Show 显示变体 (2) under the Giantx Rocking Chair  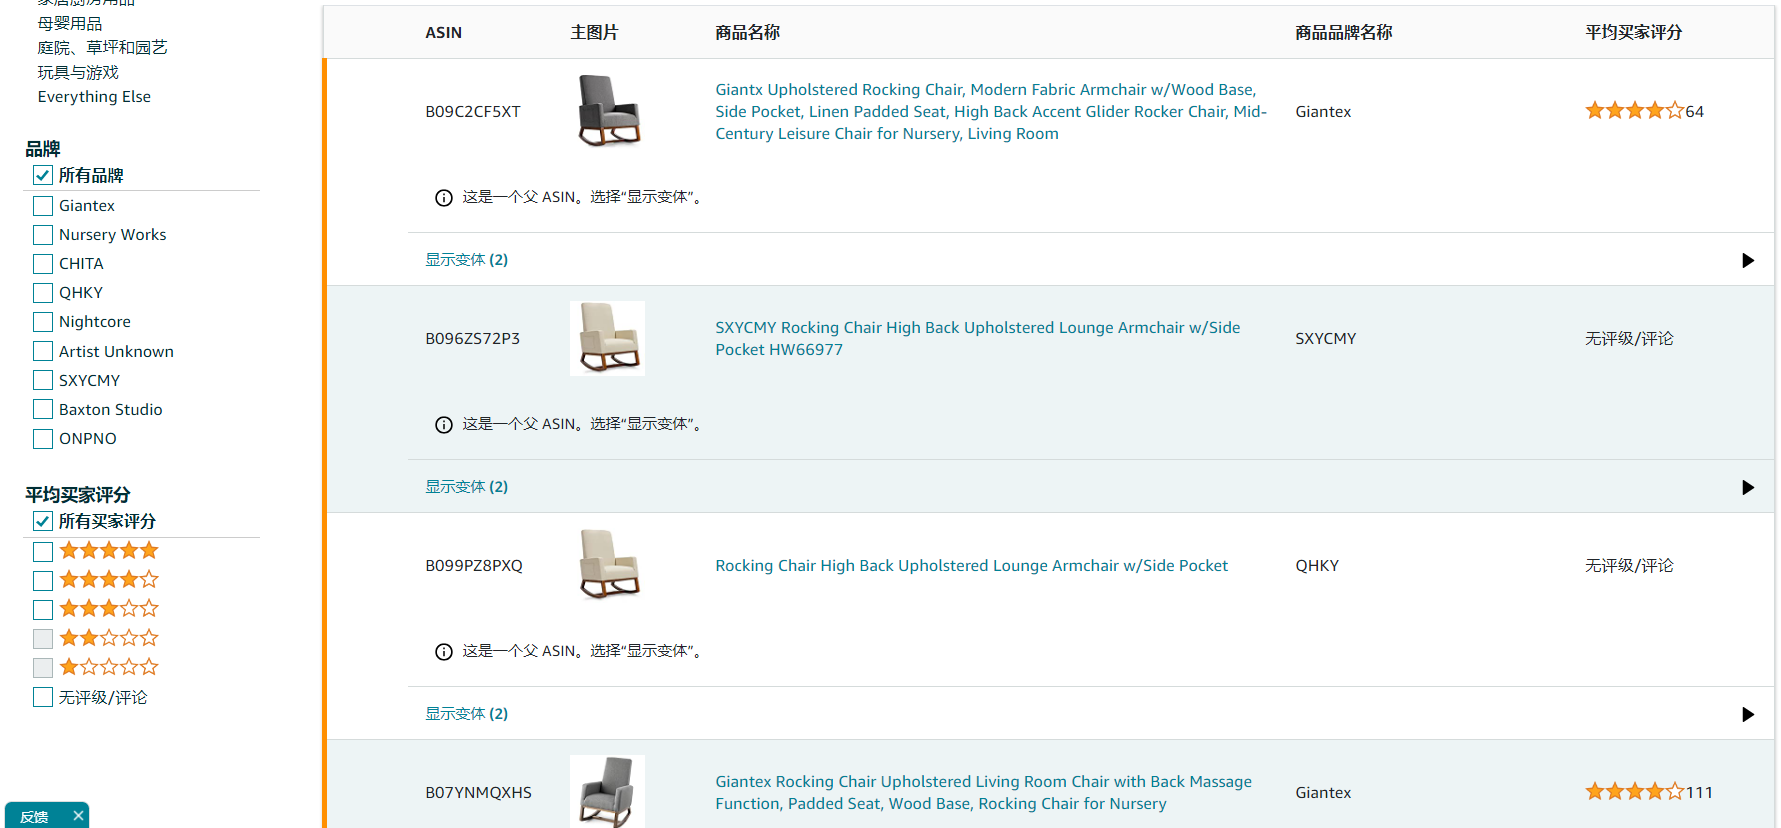[467, 260]
